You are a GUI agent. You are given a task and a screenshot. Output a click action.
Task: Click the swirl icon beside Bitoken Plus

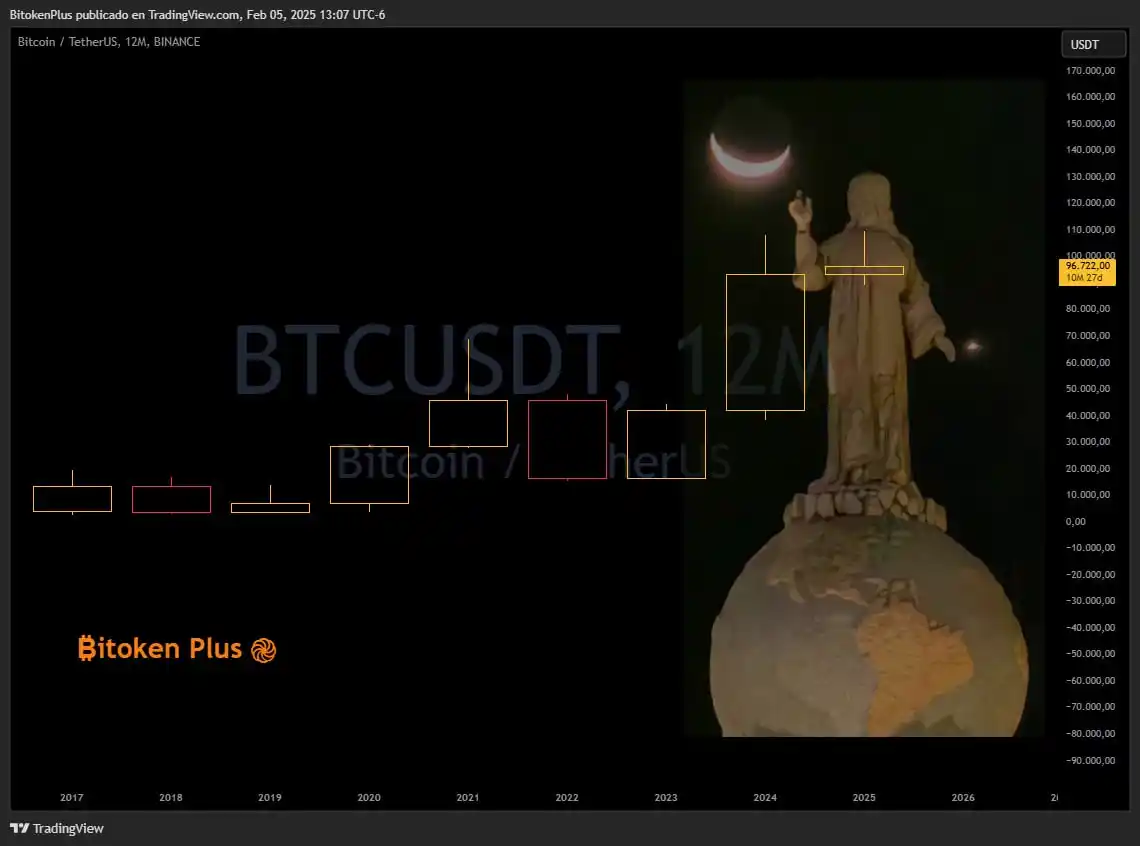pyautogui.click(x=263, y=650)
